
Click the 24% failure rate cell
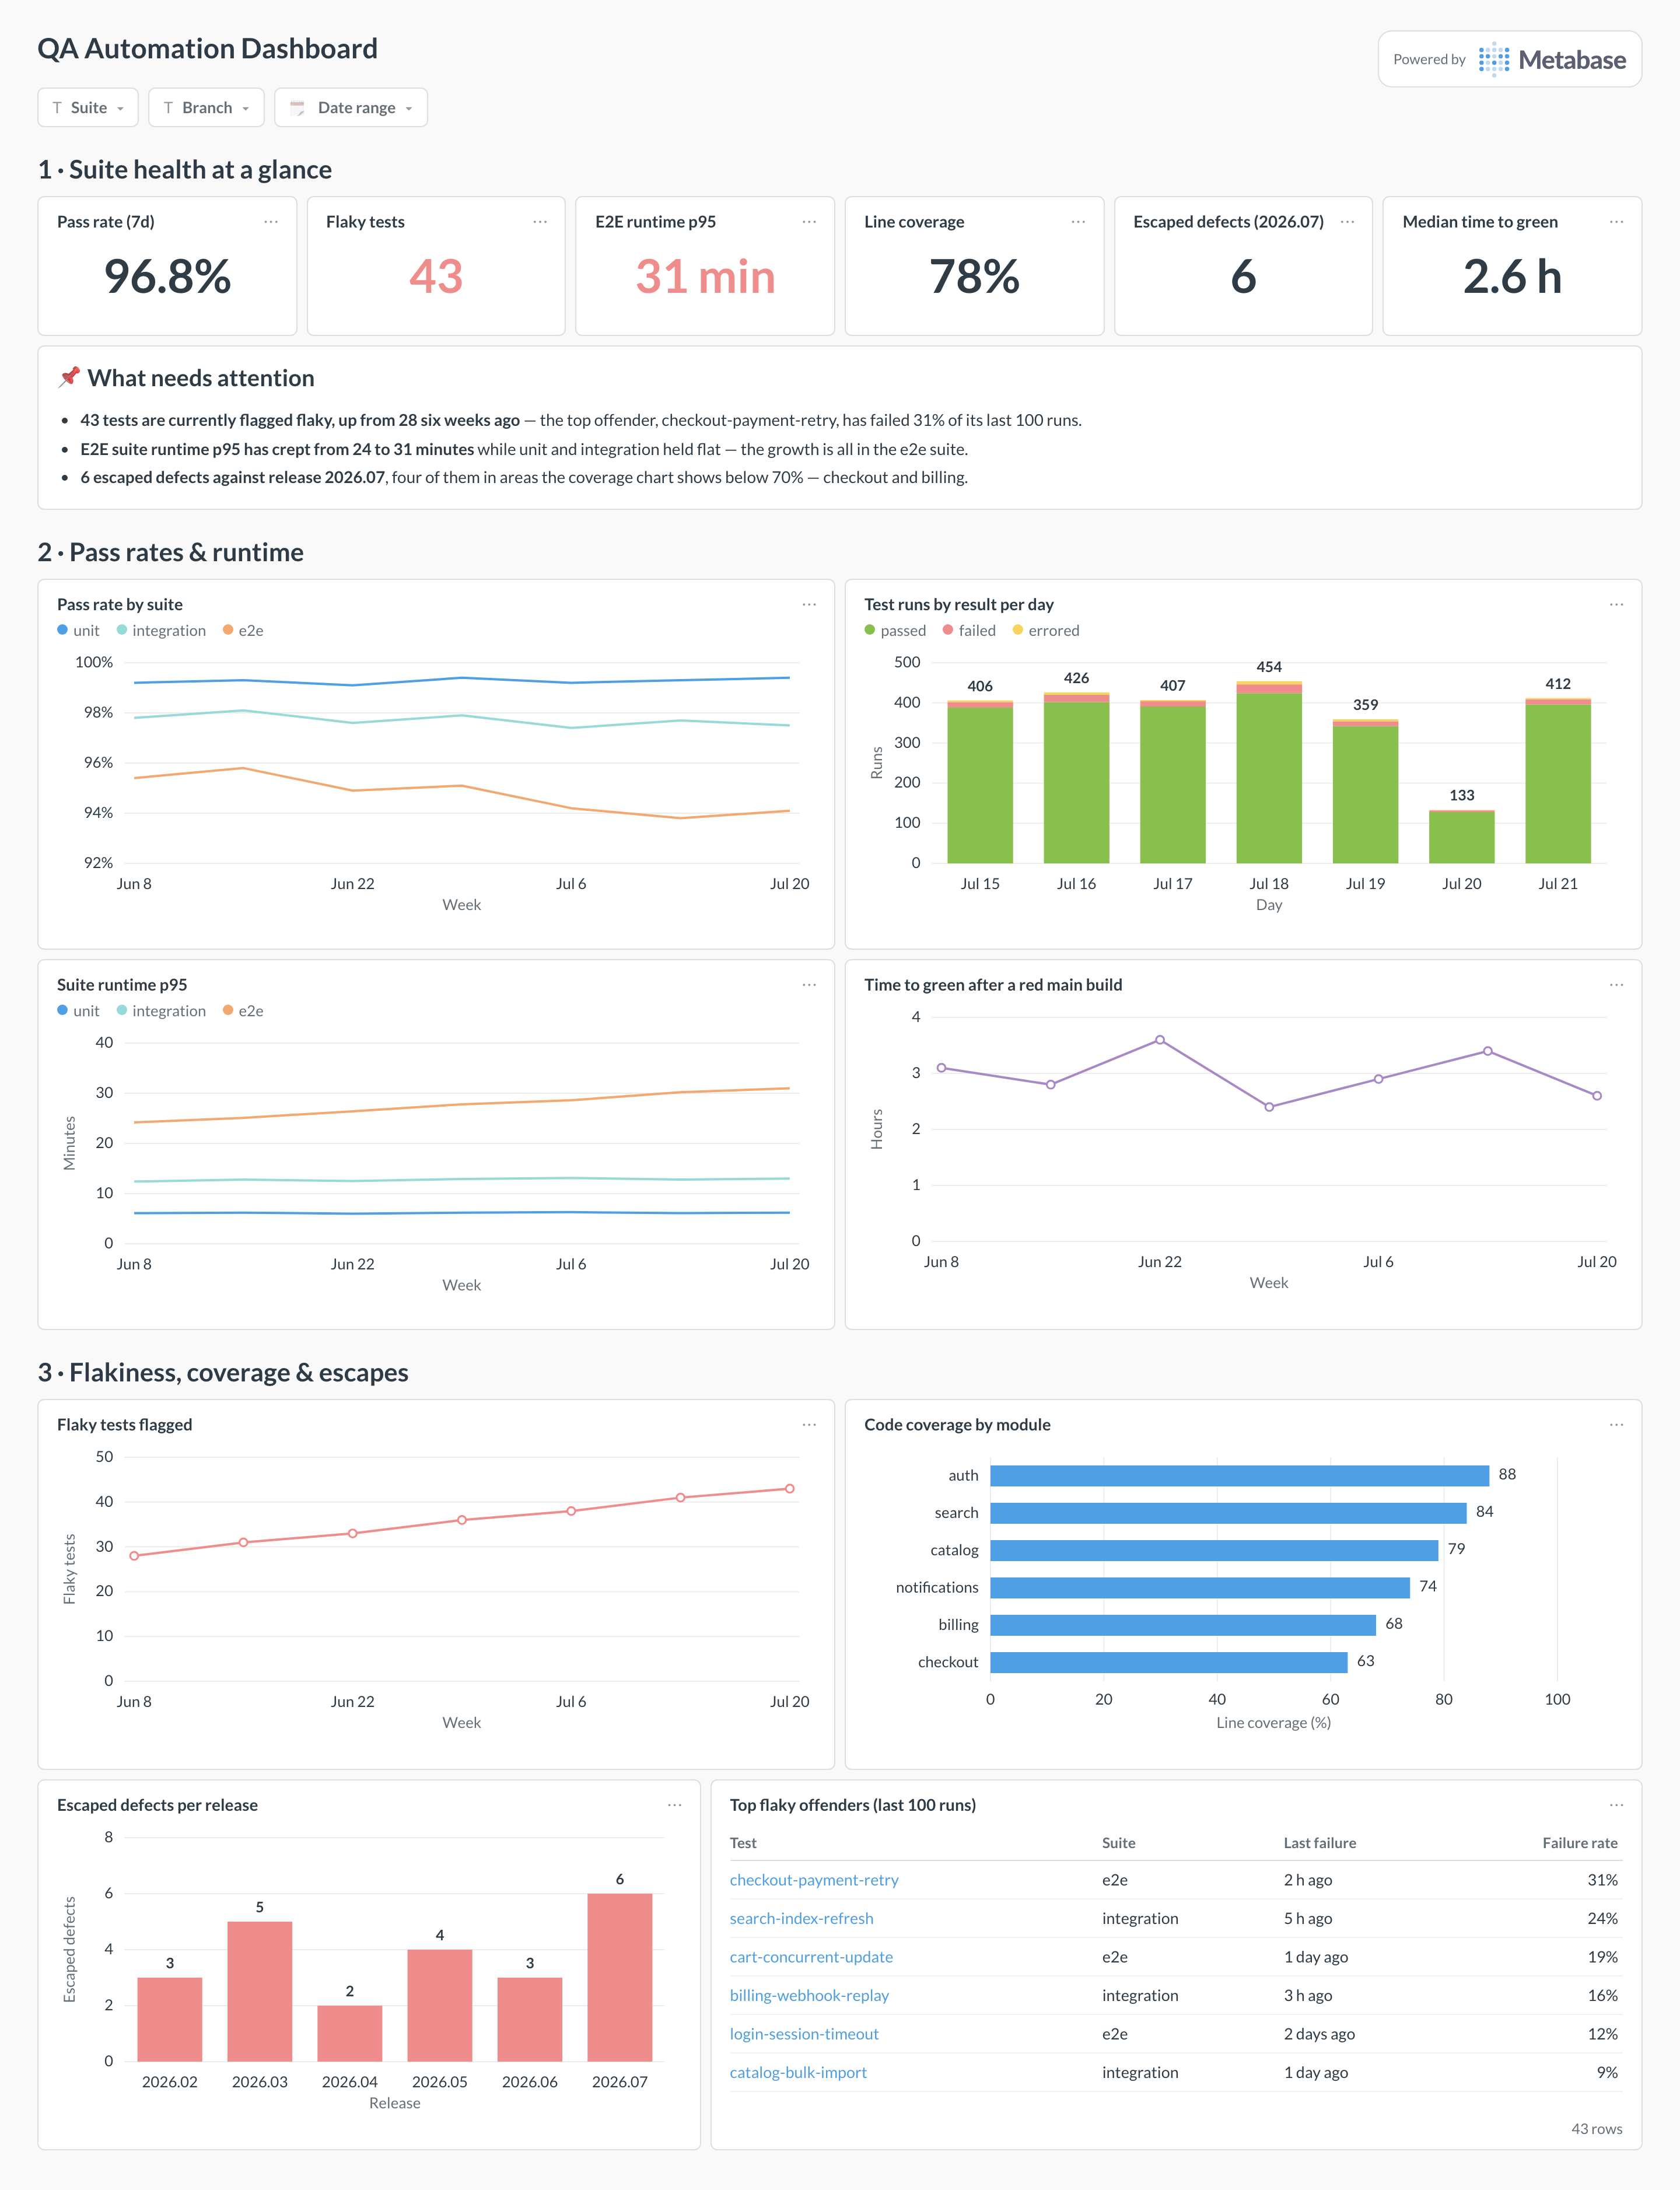tap(1602, 1918)
